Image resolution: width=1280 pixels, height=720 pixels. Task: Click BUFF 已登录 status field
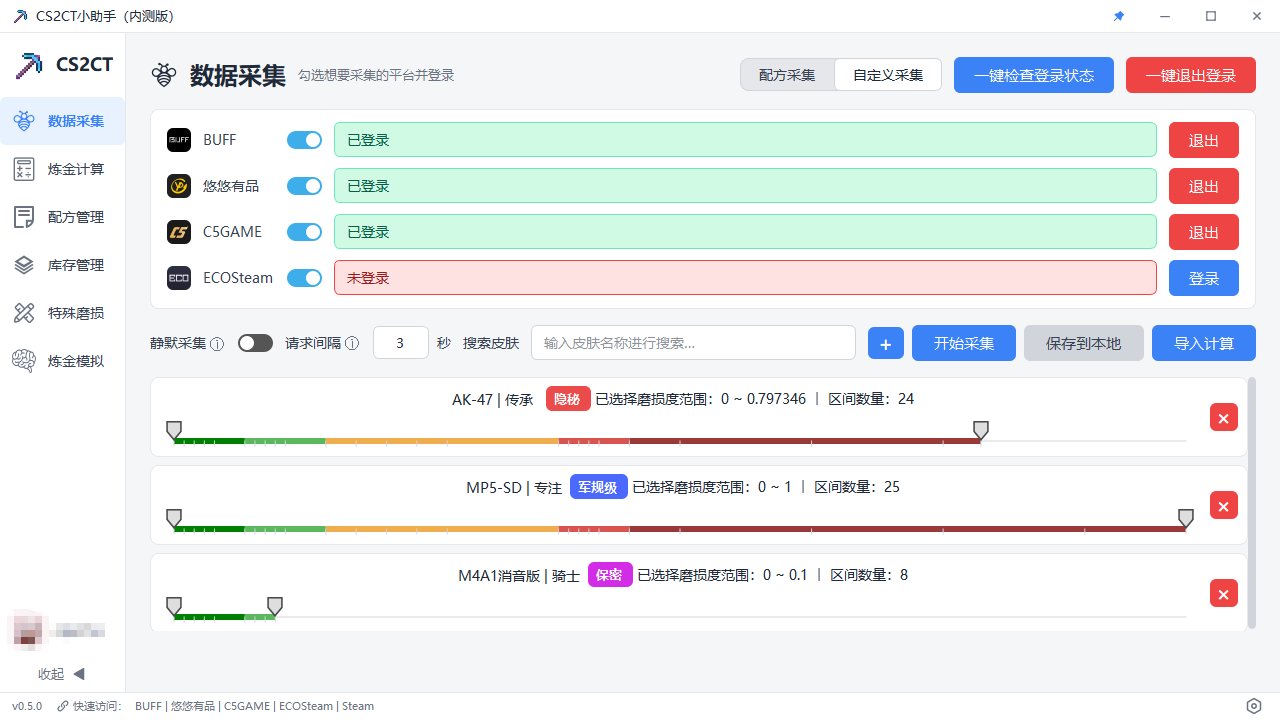click(745, 140)
